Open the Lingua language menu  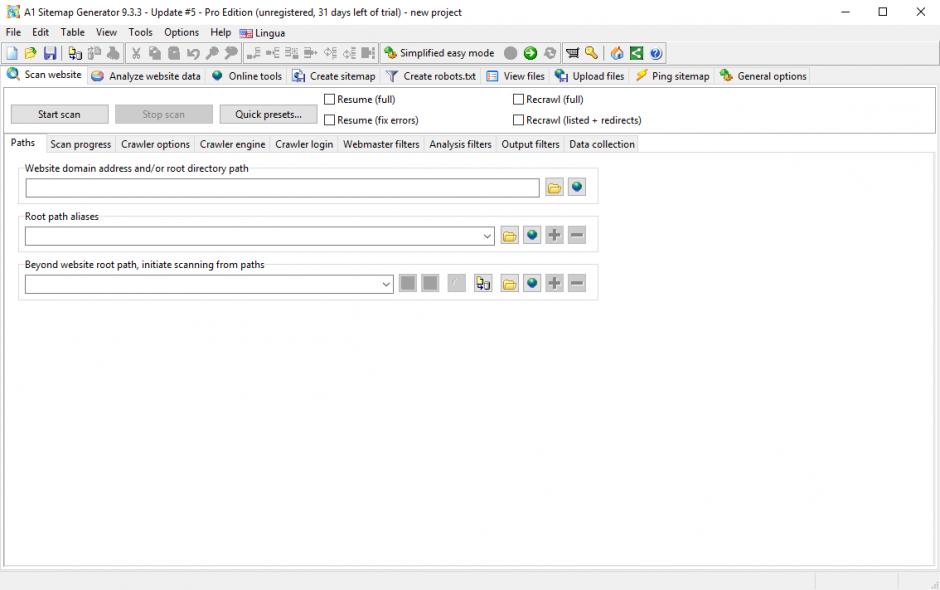click(x=263, y=33)
